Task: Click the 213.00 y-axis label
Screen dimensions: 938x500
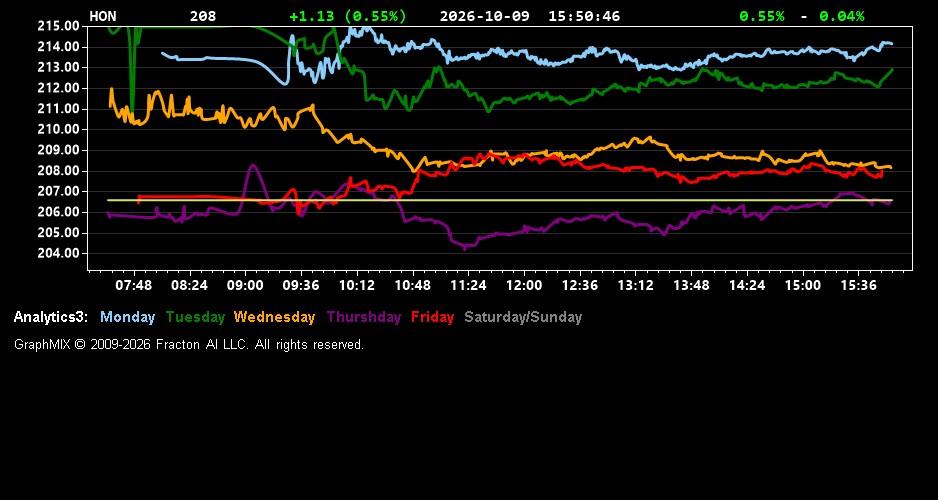Action: 59,67
